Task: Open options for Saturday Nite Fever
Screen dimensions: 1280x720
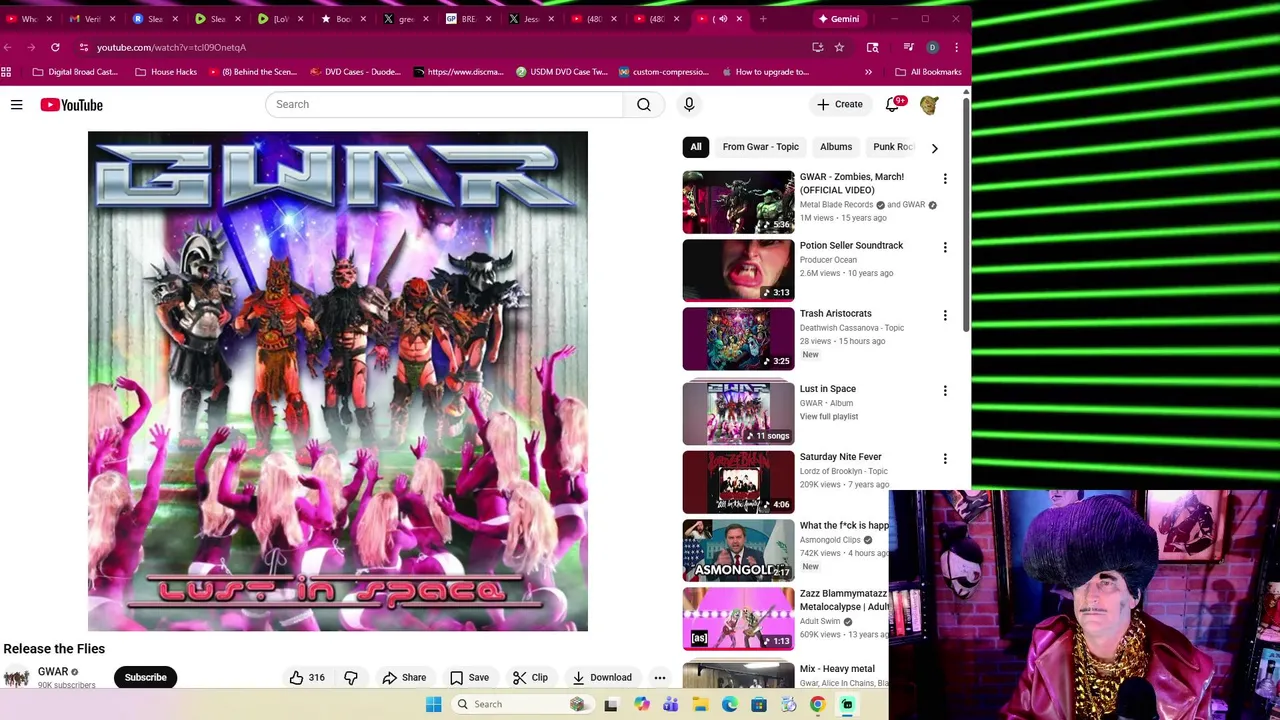Action: (x=945, y=458)
